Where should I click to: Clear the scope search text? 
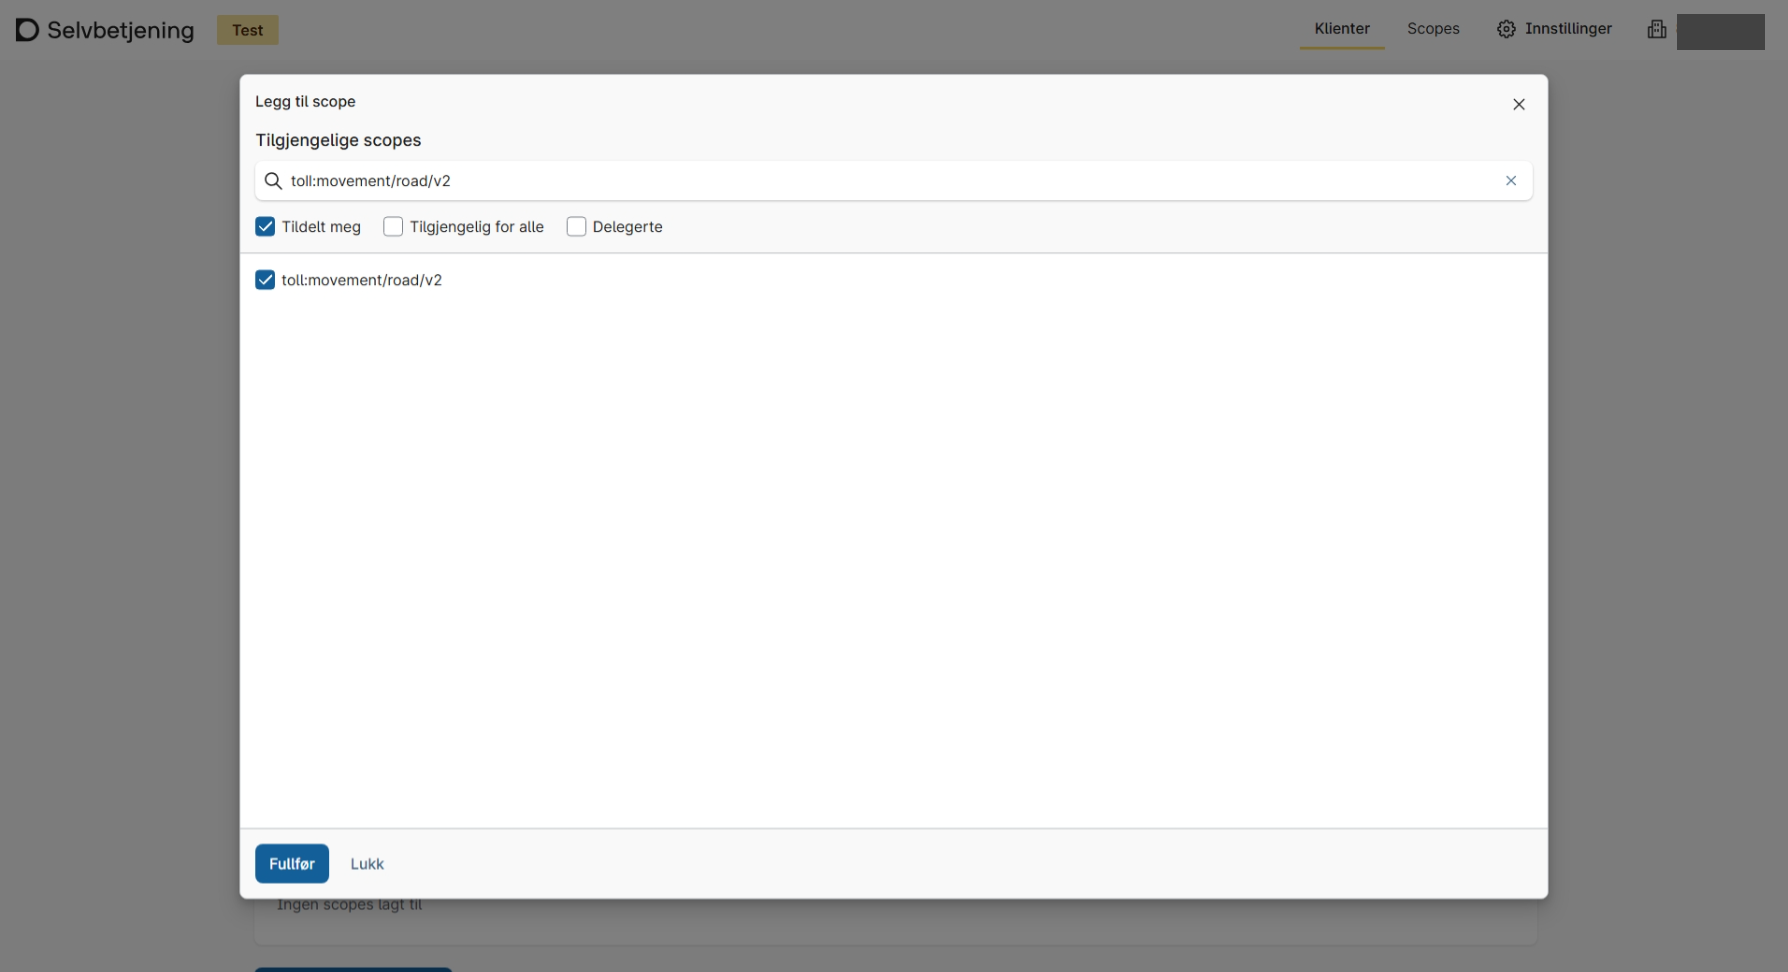pyautogui.click(x=1511, y=181)
